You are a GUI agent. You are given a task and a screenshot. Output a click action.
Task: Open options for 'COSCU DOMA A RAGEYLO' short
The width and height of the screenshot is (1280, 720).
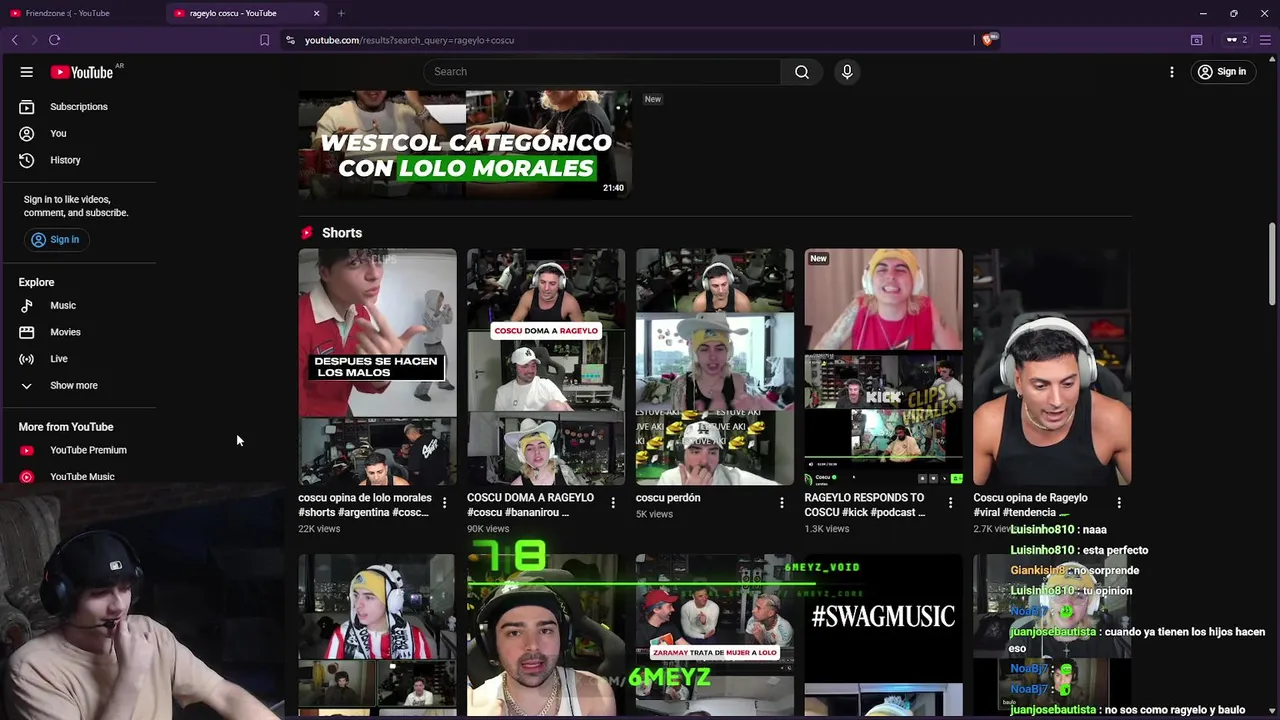(613, 503)
